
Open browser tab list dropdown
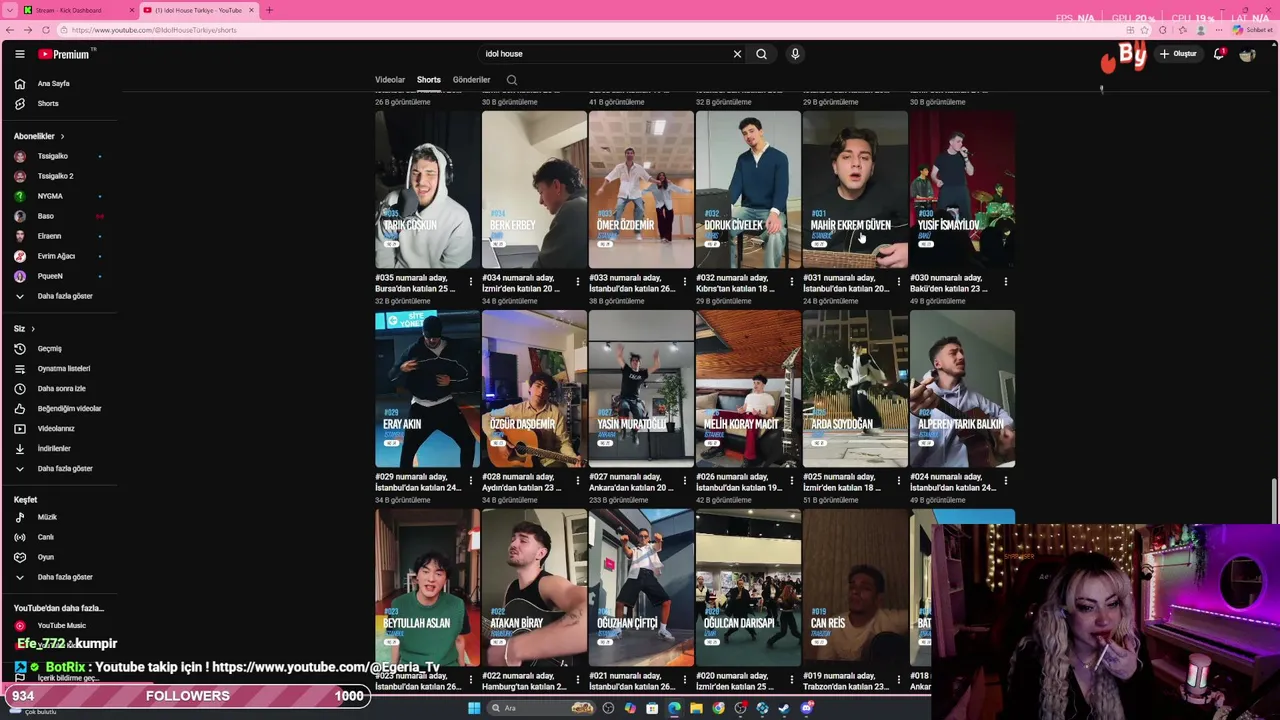click(x=10, y=10)
